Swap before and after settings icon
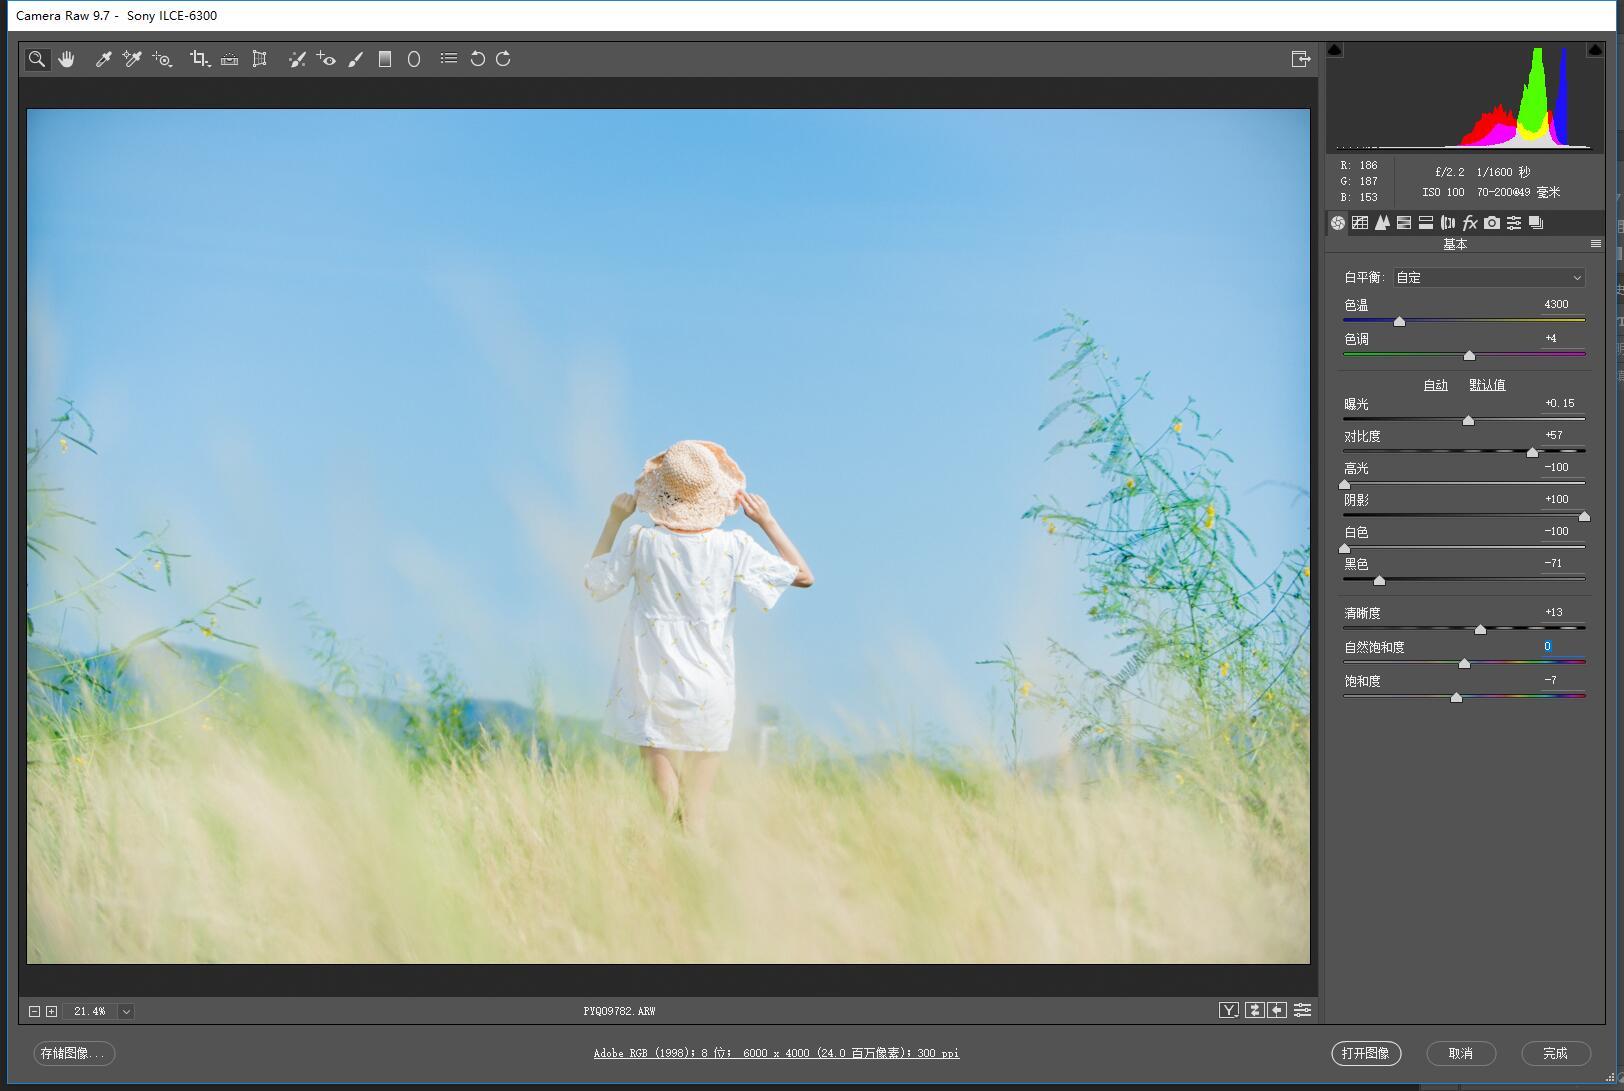Image resolution: width=1624 pixels, height=1091 pixels. (1254, 1011)
